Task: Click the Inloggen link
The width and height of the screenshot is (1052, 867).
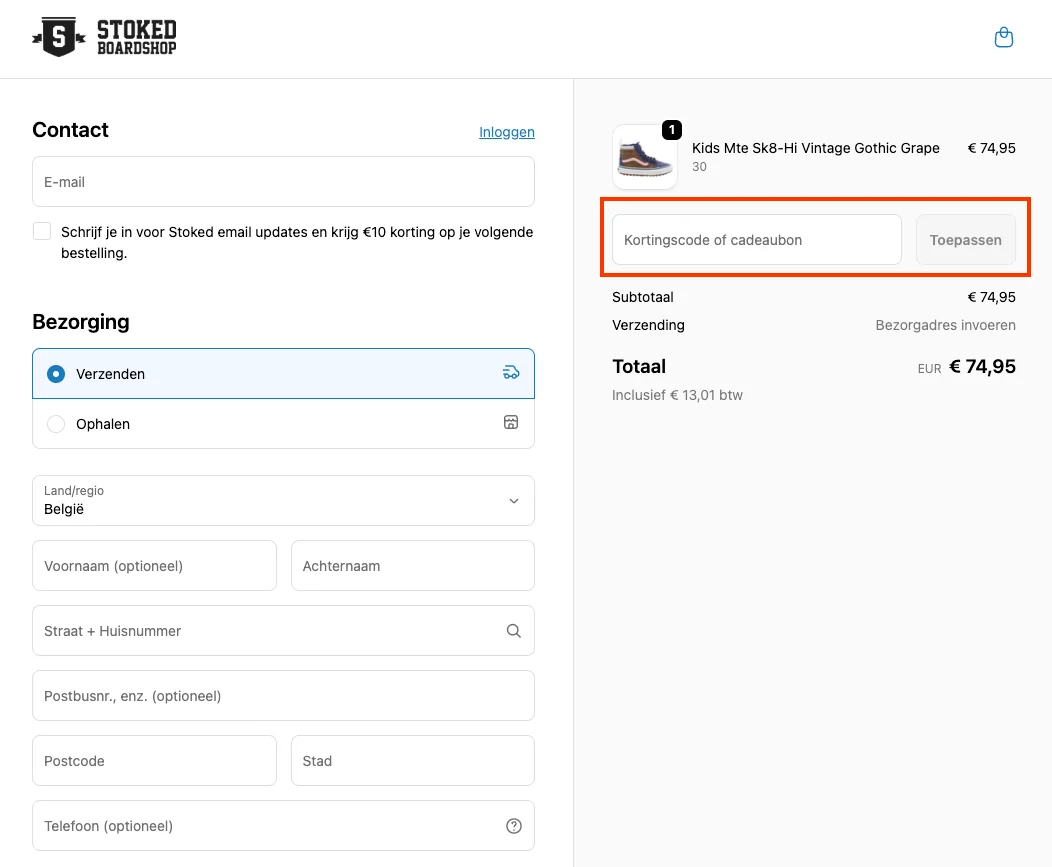Action: [506, 132]
